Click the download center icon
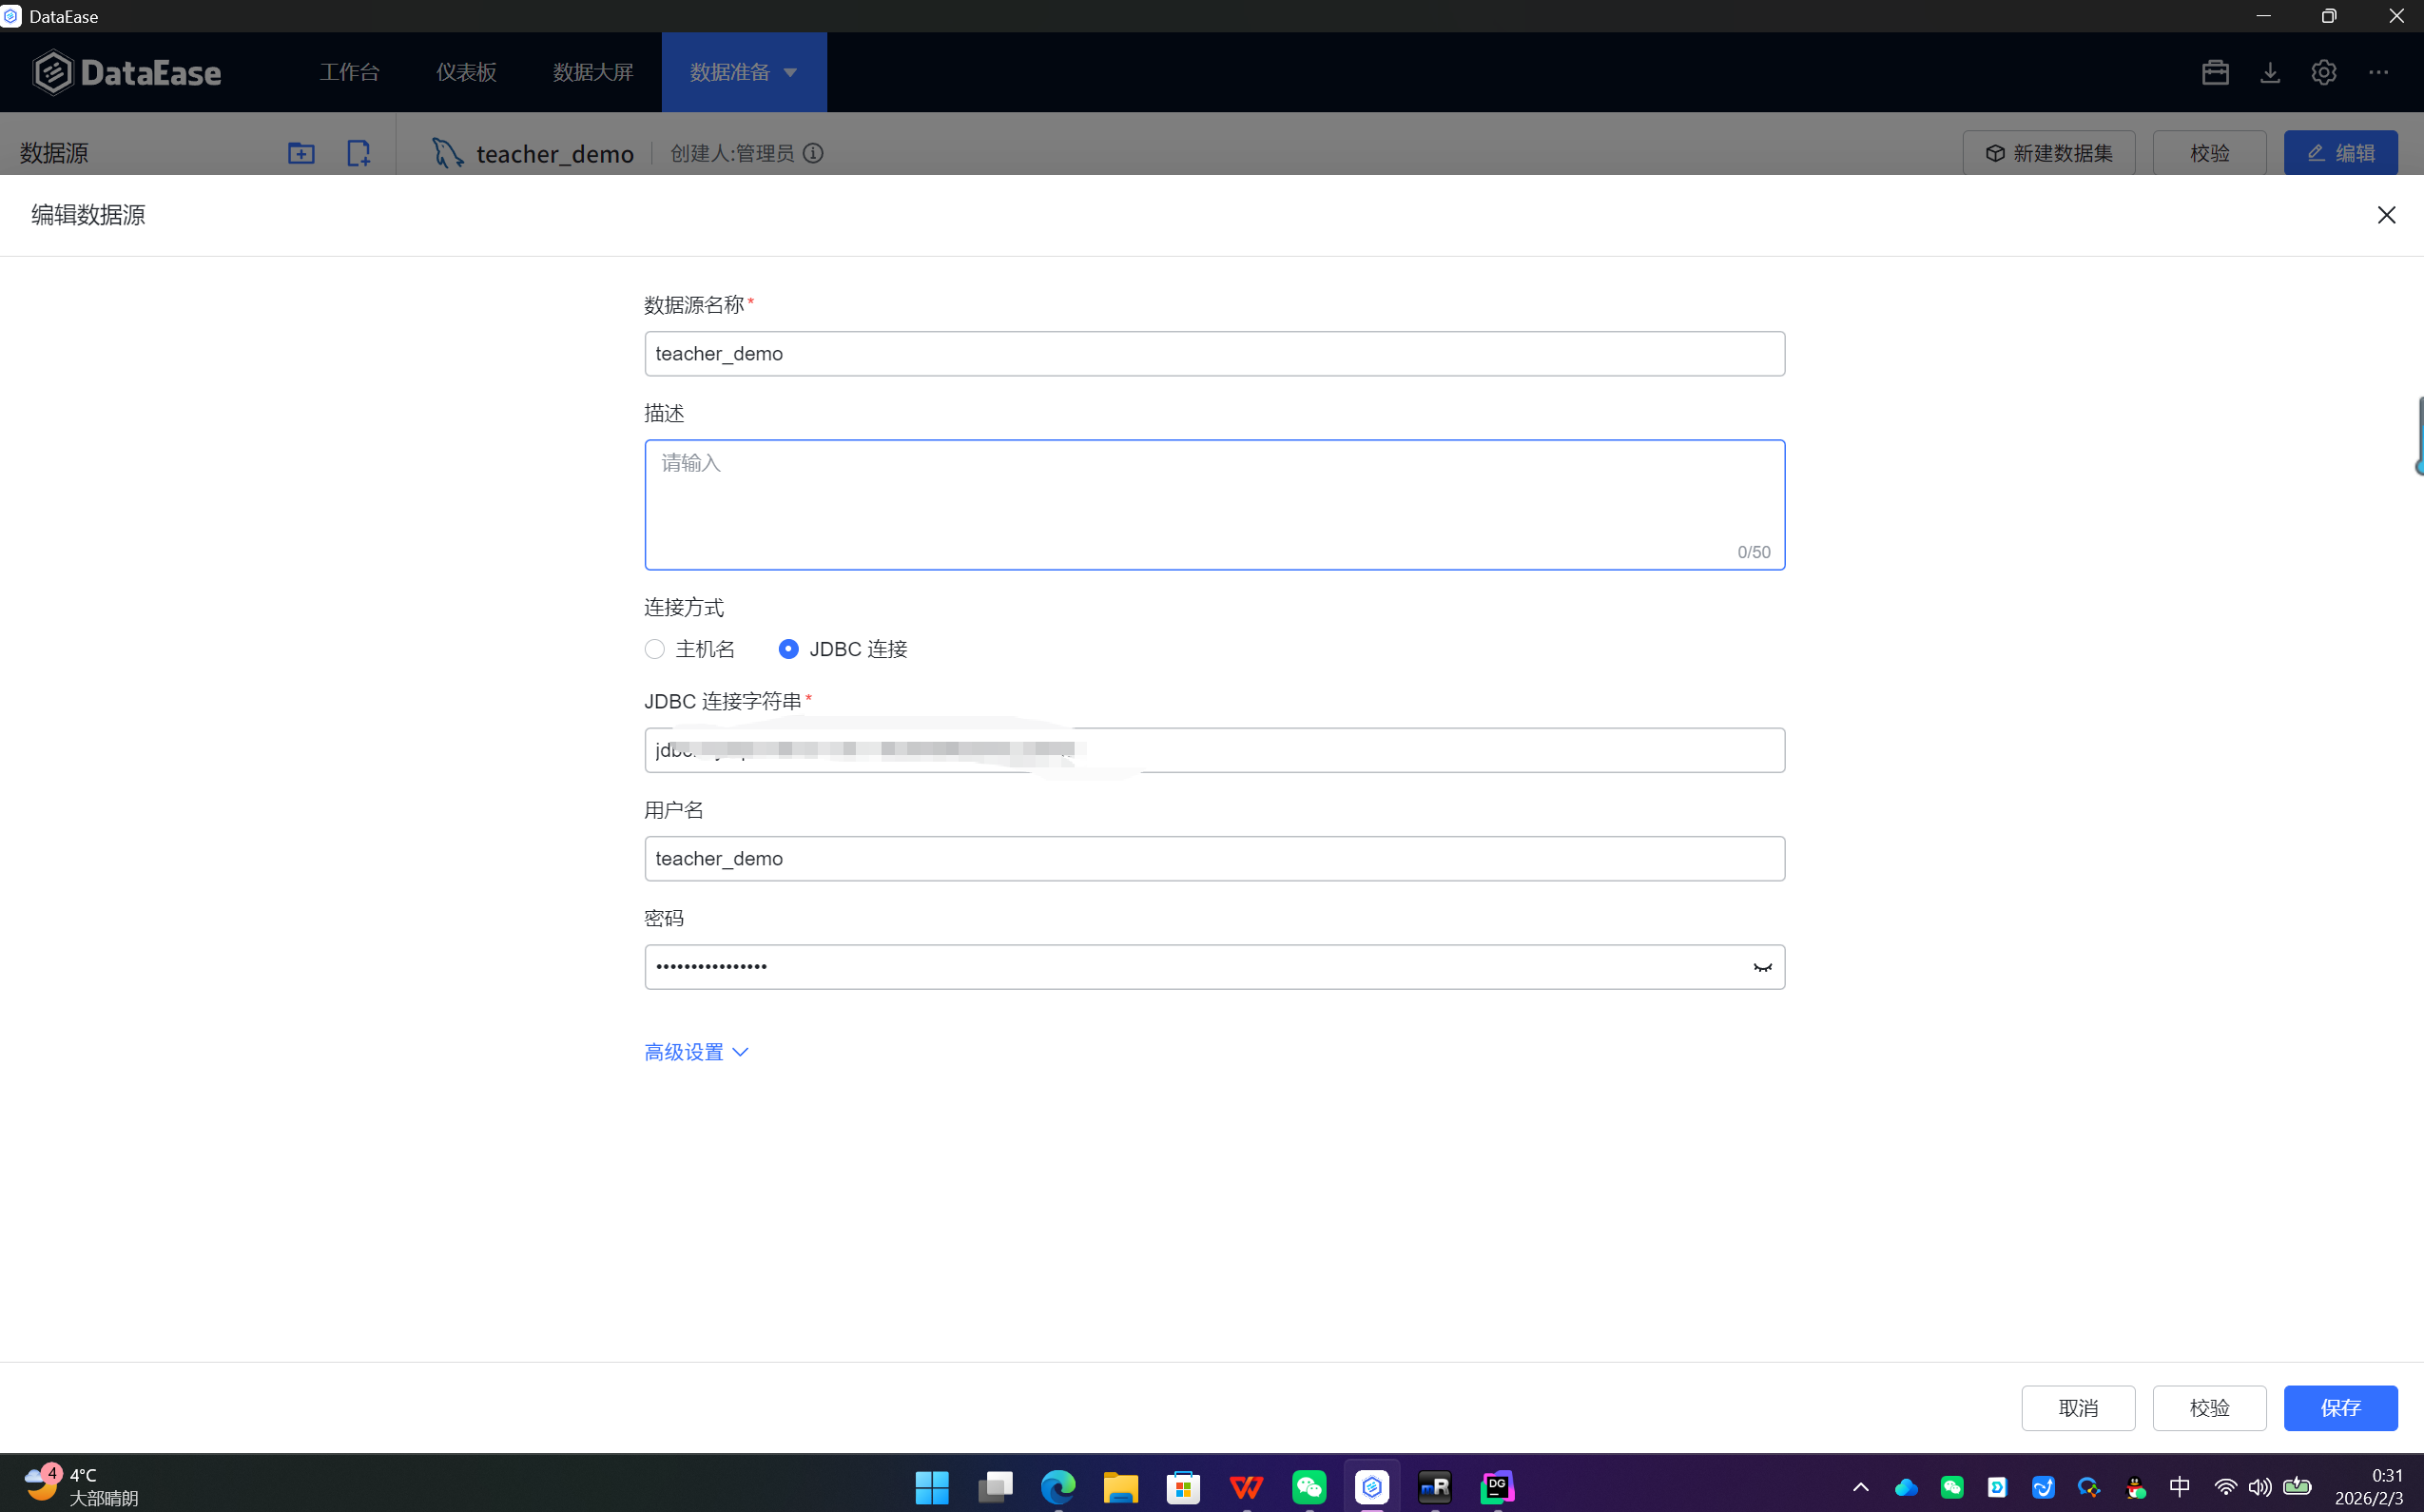Image resolution: width=2424 pixels, height=1512 pixels. click(2270, 72)
